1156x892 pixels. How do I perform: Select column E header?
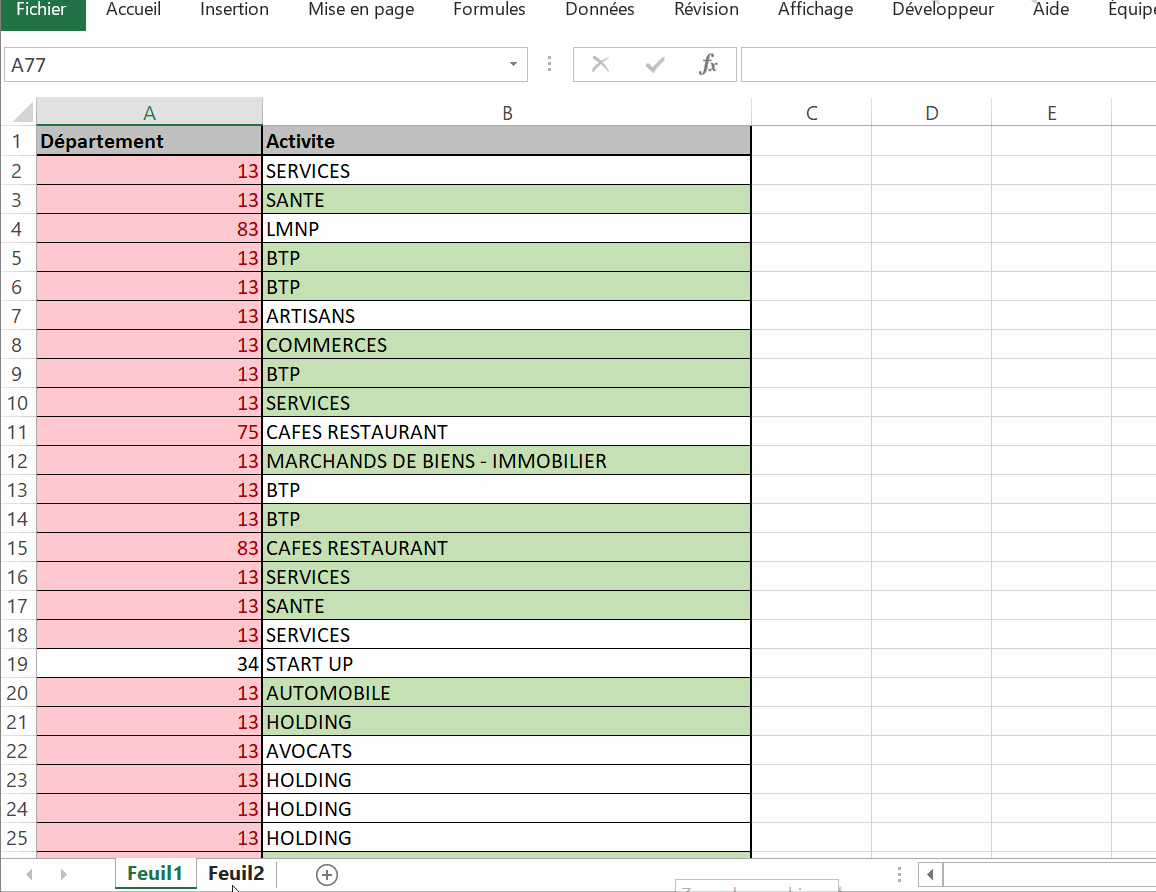pos(1052,113)
